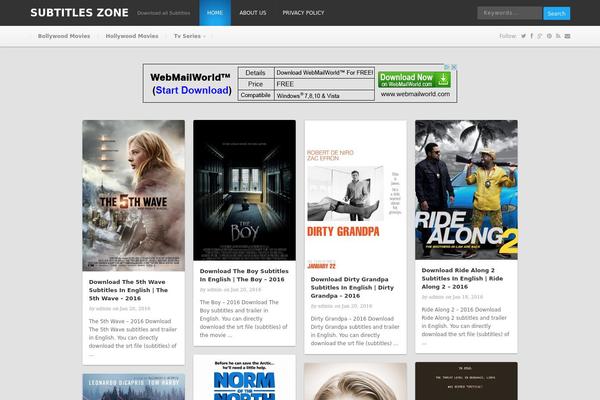Click the green Download Now ad button
Screen dimensions: 600x400
[414, 80]
